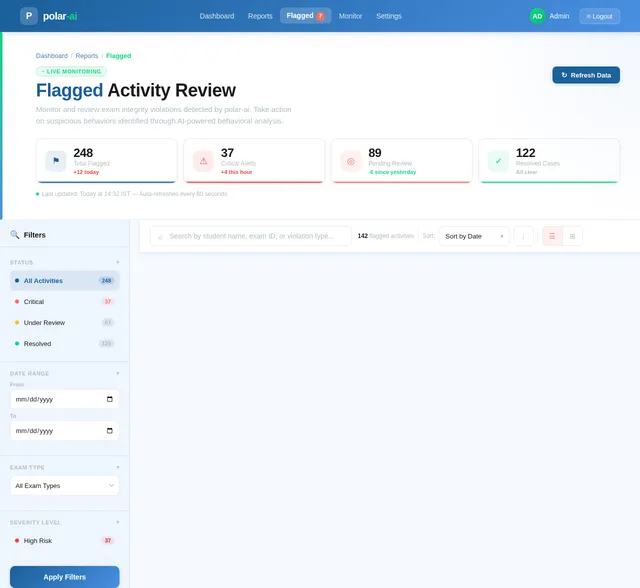Collapse the Severity Level filter section
The width and height of the screenshot is (640, 588).
tap(118, 522)
